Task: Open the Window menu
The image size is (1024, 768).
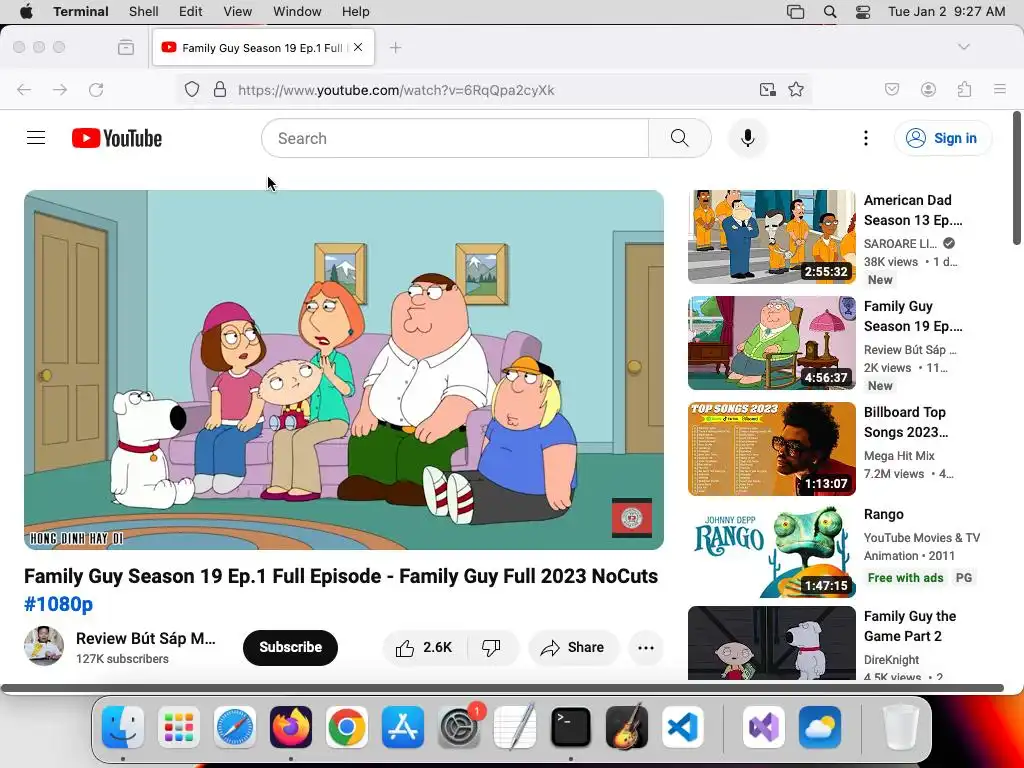Action: pyautogui.click(x=297, y=11)
